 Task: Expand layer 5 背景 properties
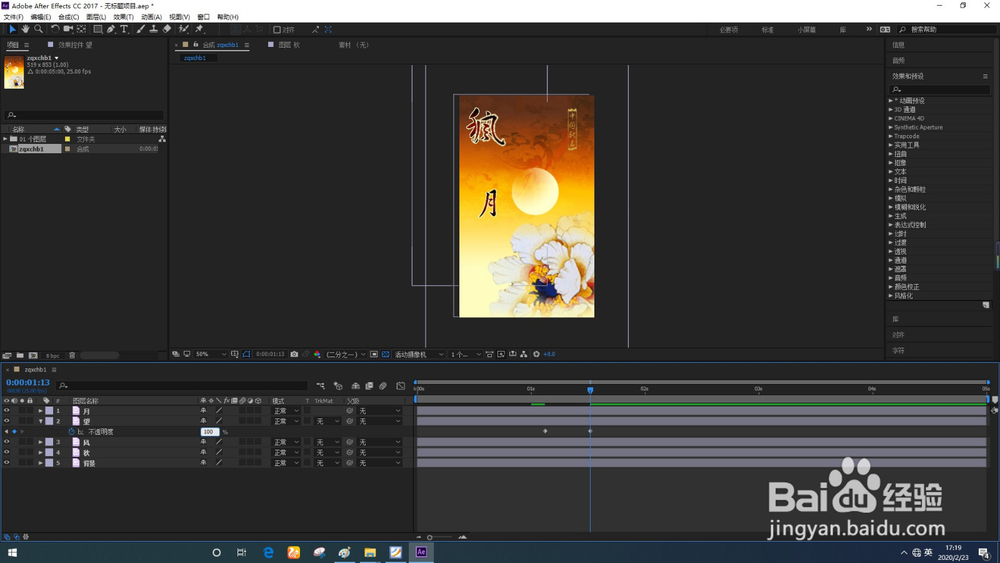pyautogui.click(x=41, y=463)
